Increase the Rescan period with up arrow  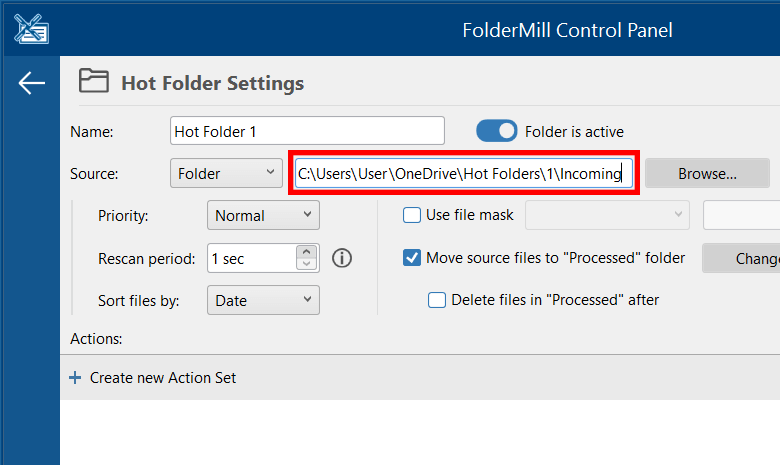click(x=308, y=252)
